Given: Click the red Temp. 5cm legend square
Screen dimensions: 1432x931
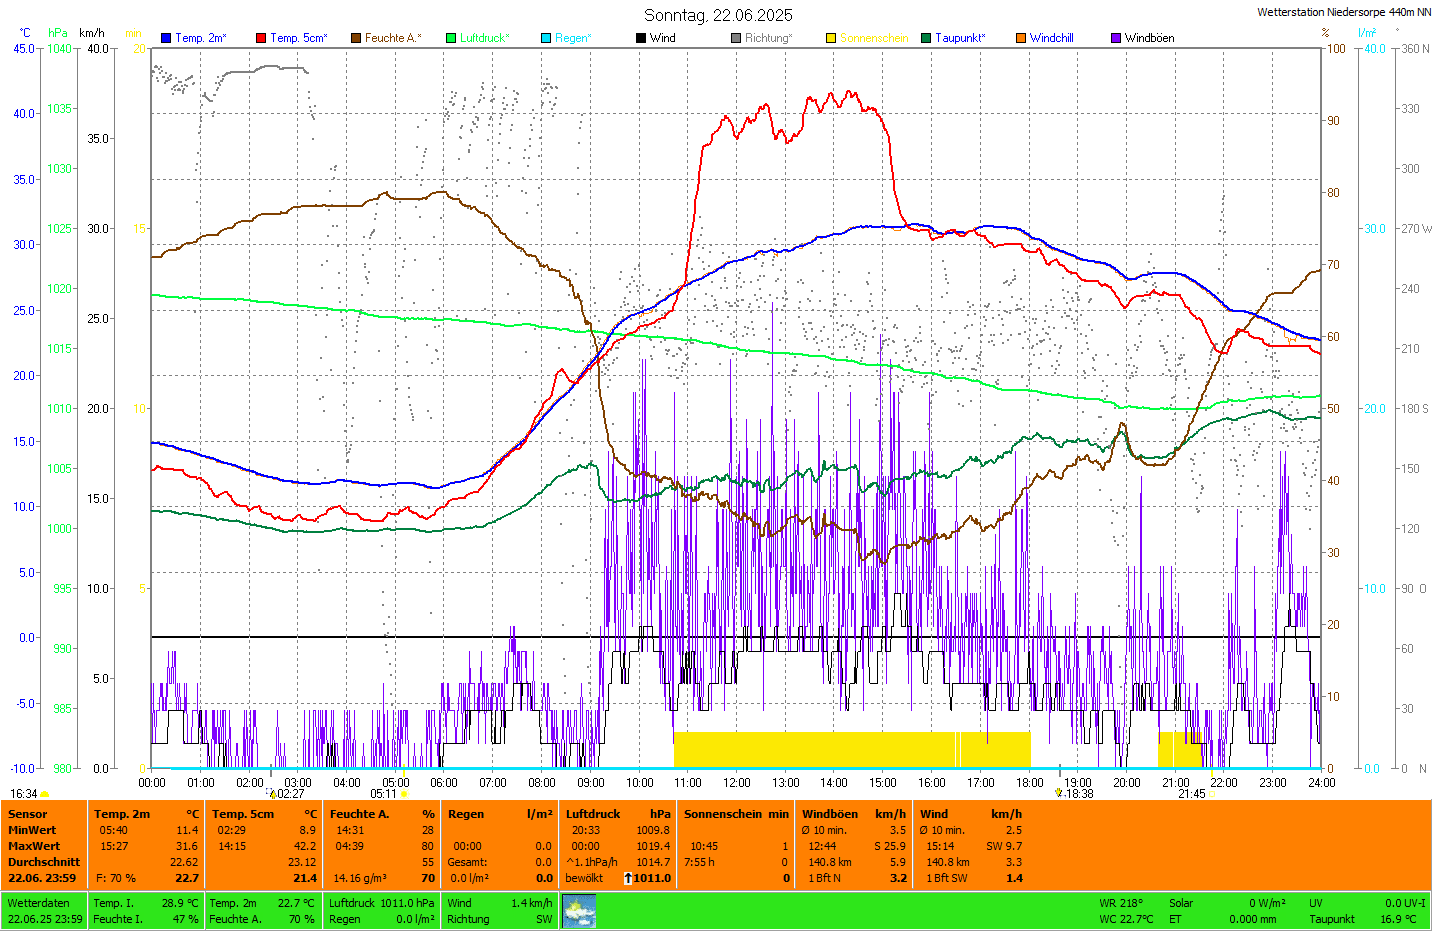Looking at the screenshot, I should coord(261,38).
